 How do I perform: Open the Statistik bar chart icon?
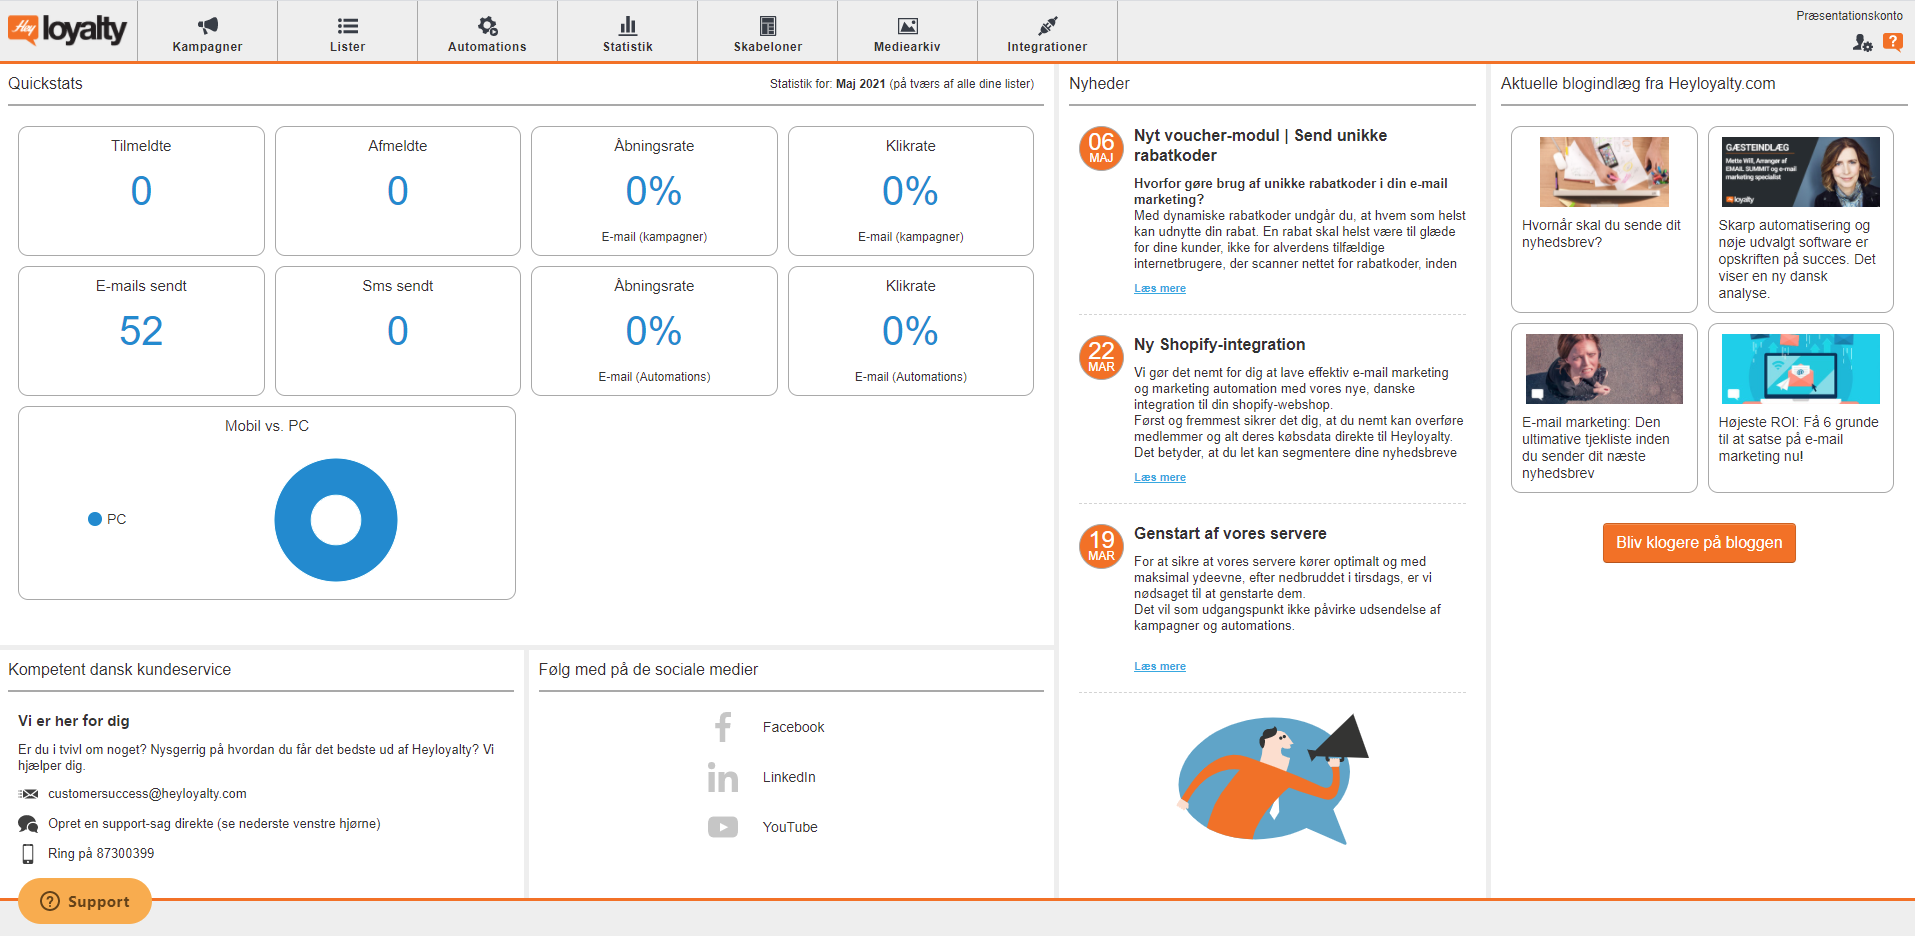point(627,25)
